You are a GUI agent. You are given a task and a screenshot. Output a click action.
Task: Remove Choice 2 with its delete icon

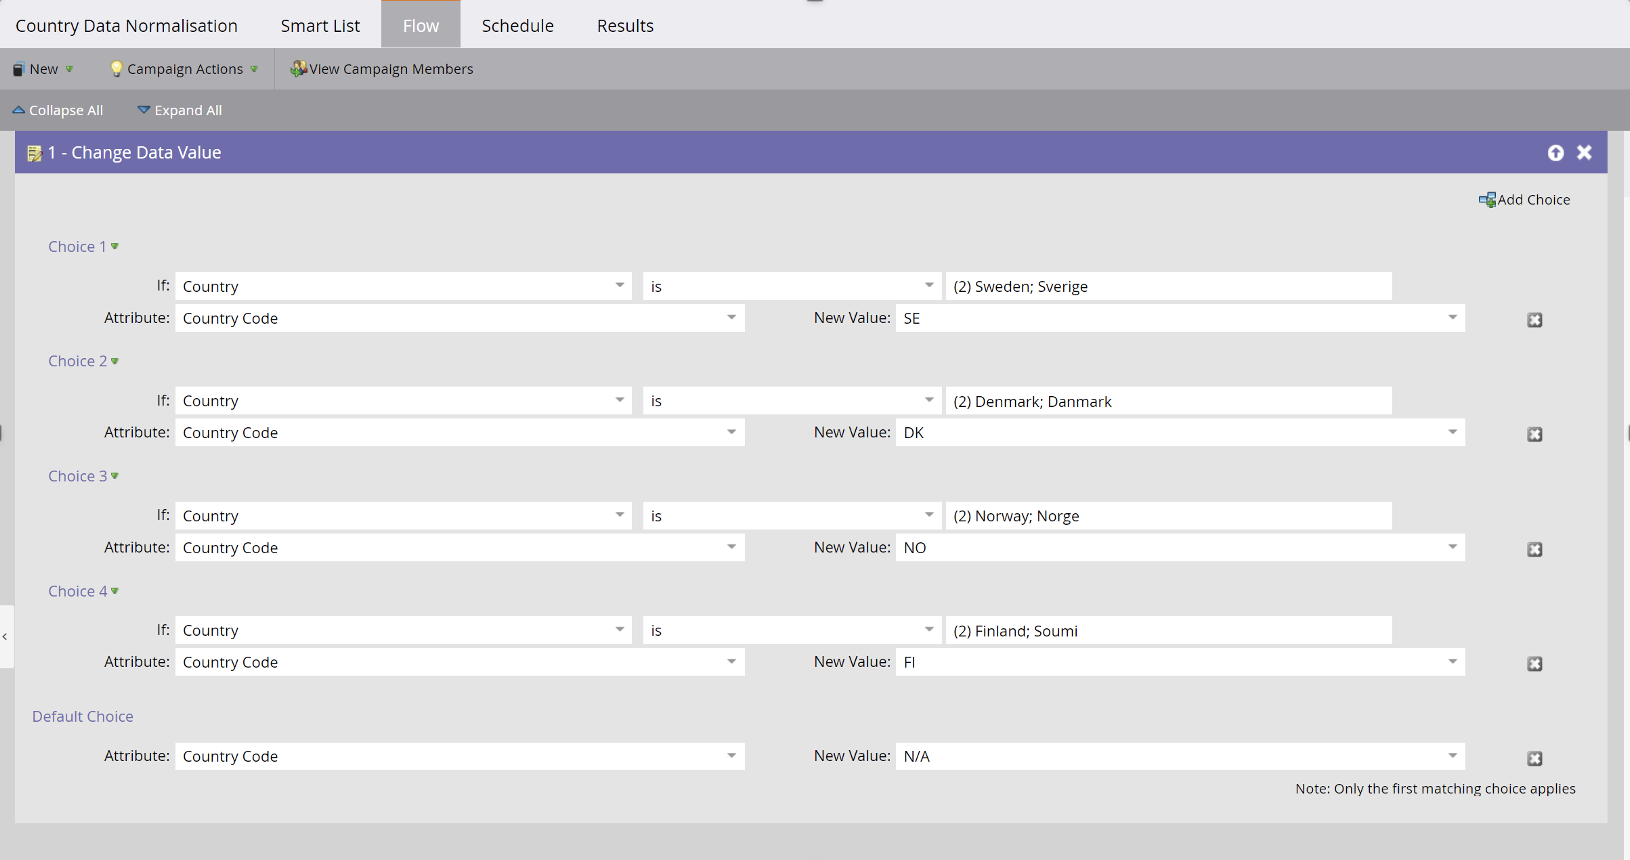coord(1535,434)
